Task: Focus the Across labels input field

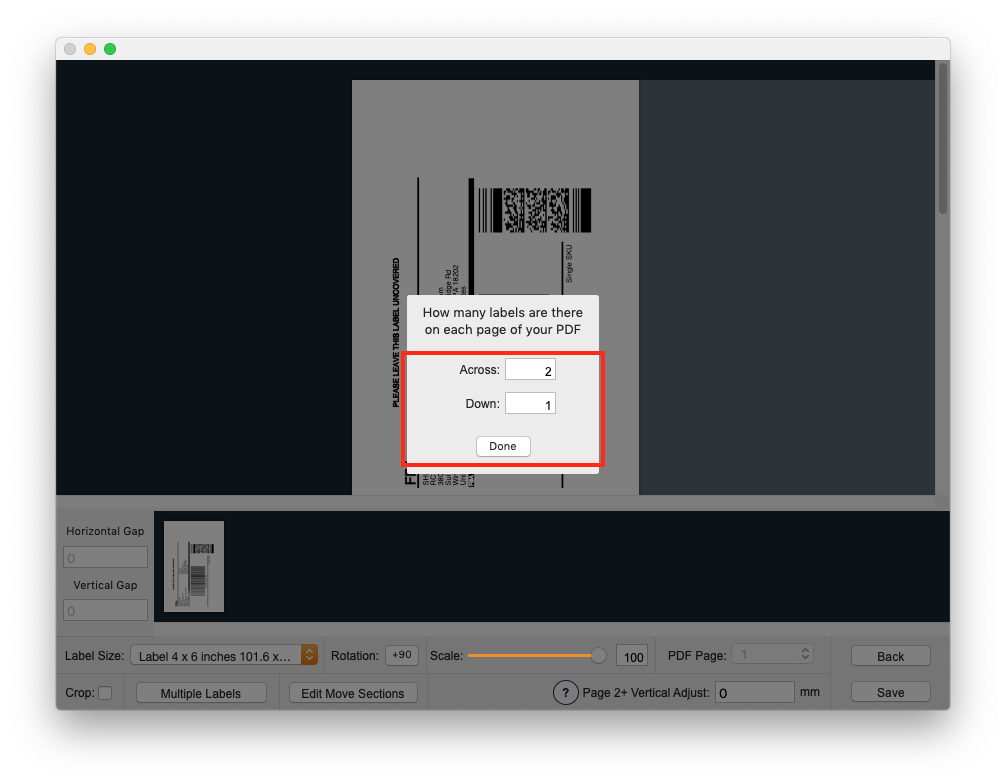Action: point(530,370)
